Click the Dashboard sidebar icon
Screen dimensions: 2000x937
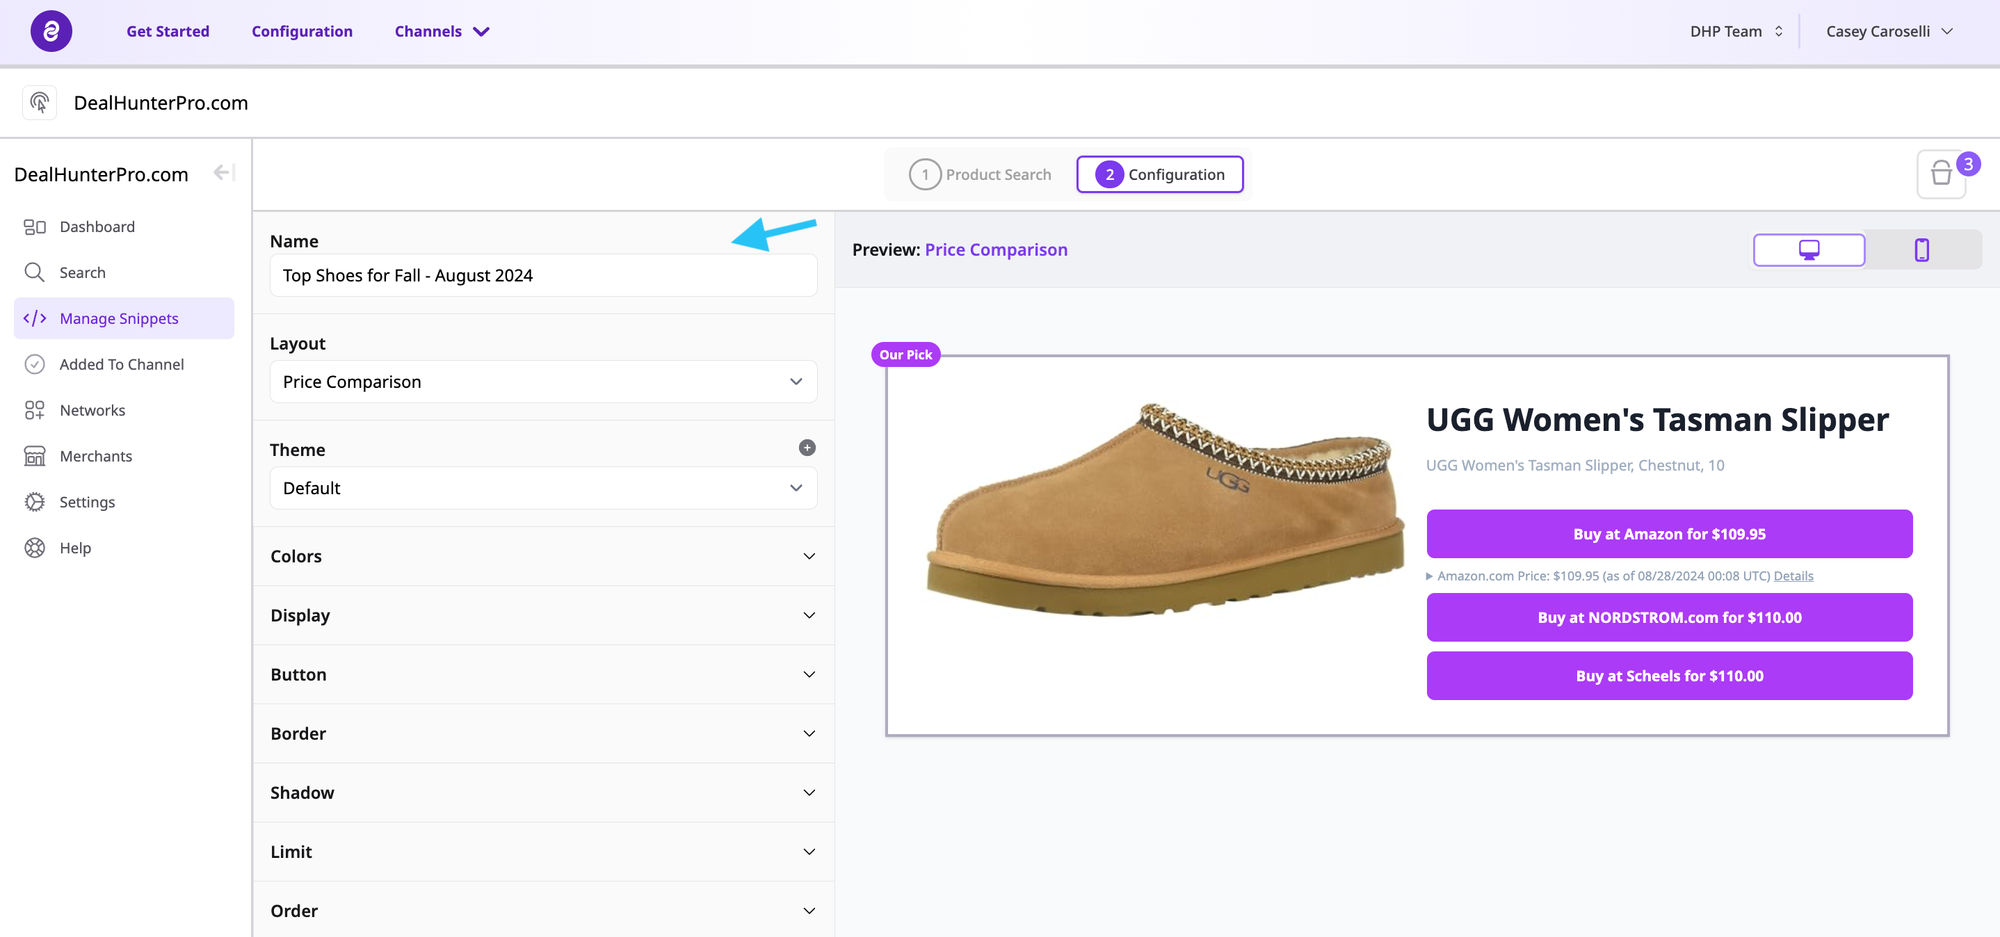35,227
